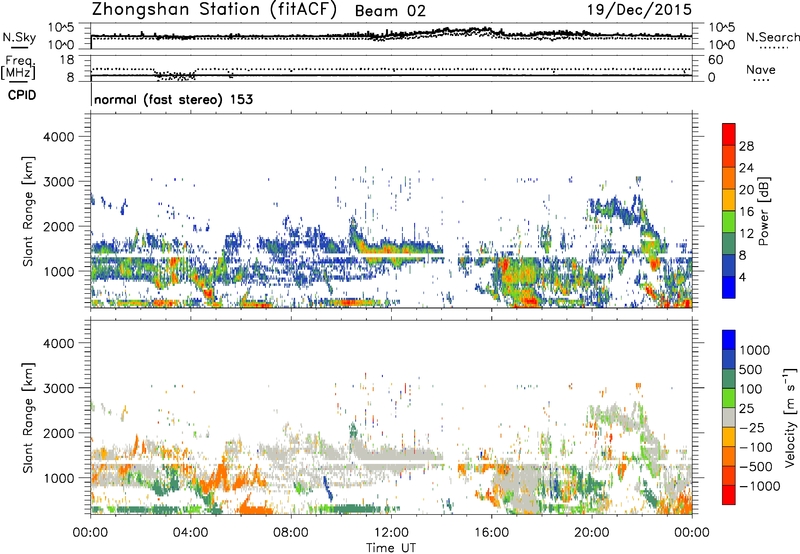This screenshot has width=800, height=554.
Task: Click the 'Nave' legend label
Action: 761,70
